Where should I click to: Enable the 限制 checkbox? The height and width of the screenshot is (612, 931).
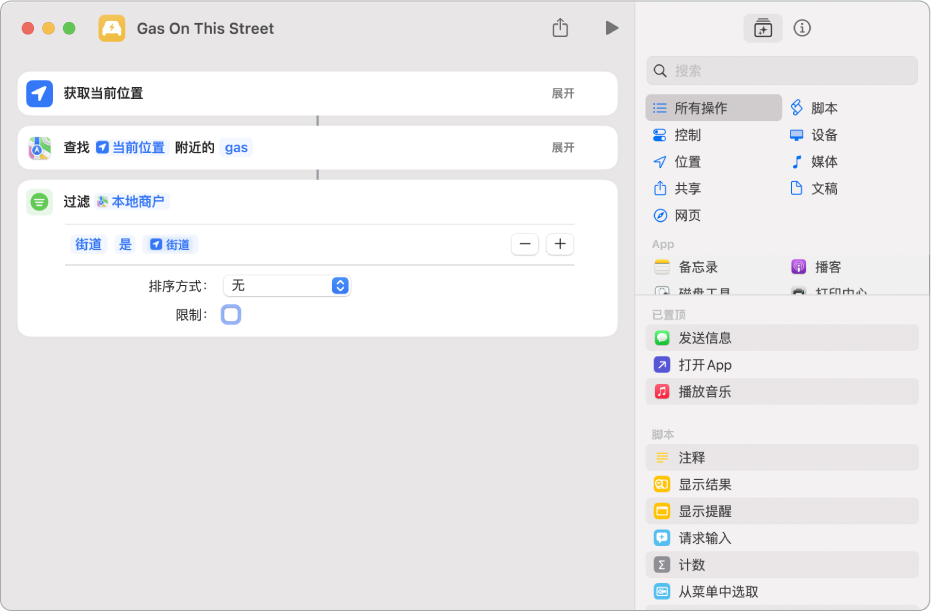coord(231,315)
